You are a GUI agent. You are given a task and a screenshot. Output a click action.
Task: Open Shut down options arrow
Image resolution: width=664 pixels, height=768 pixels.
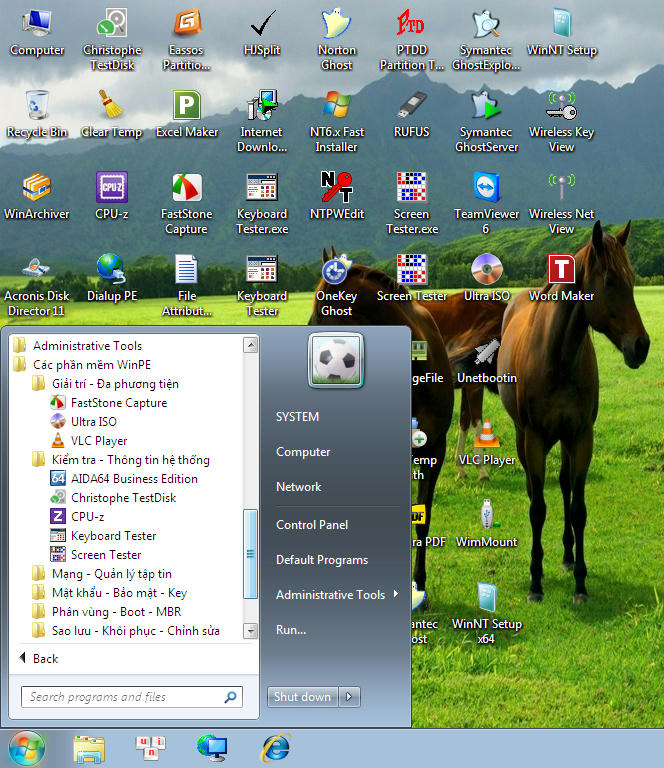coord(349,696)
